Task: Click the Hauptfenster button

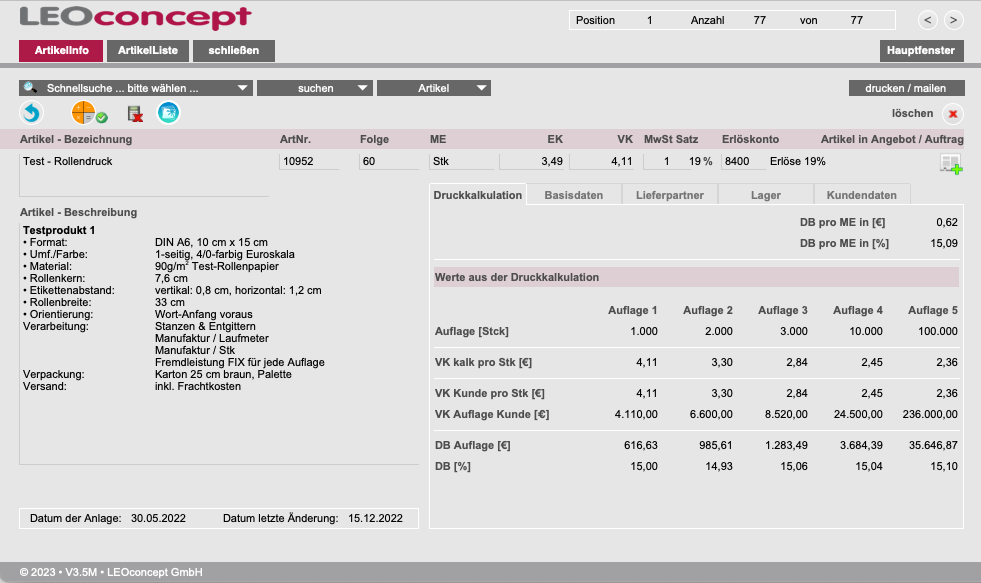Action: click(921, 50)
